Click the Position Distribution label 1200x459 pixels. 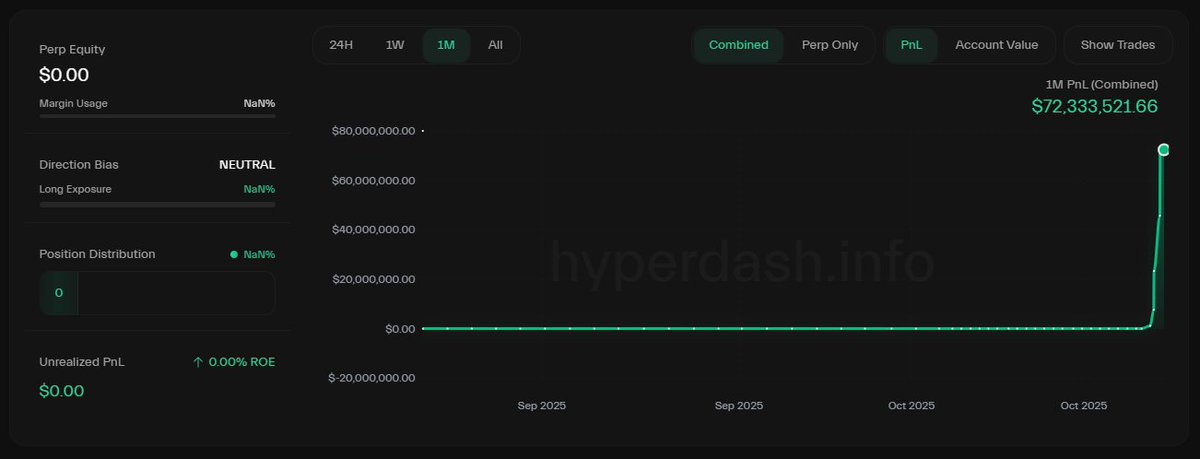(x=97, y=254)
